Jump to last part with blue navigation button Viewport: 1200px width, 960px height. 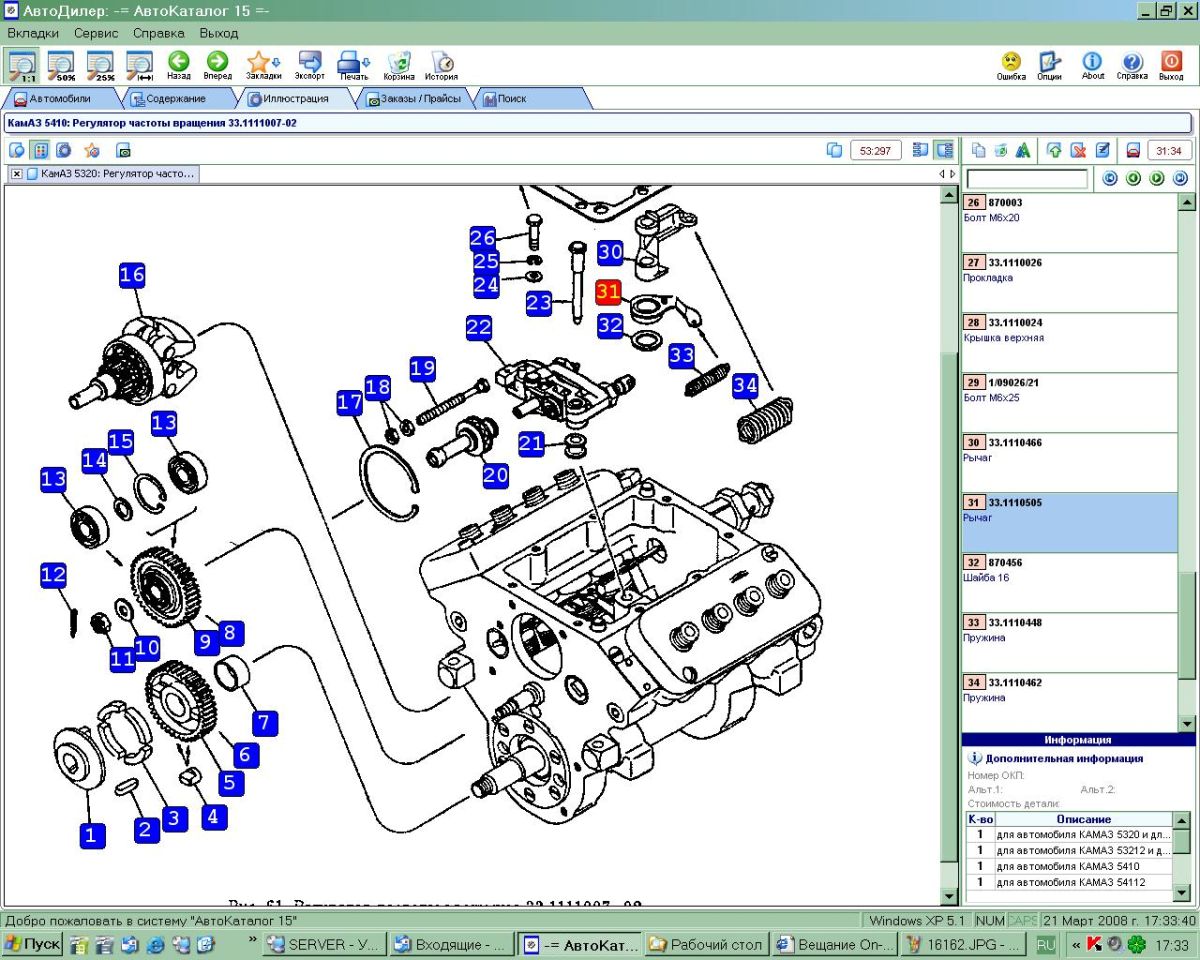[x=1180, y=179]
